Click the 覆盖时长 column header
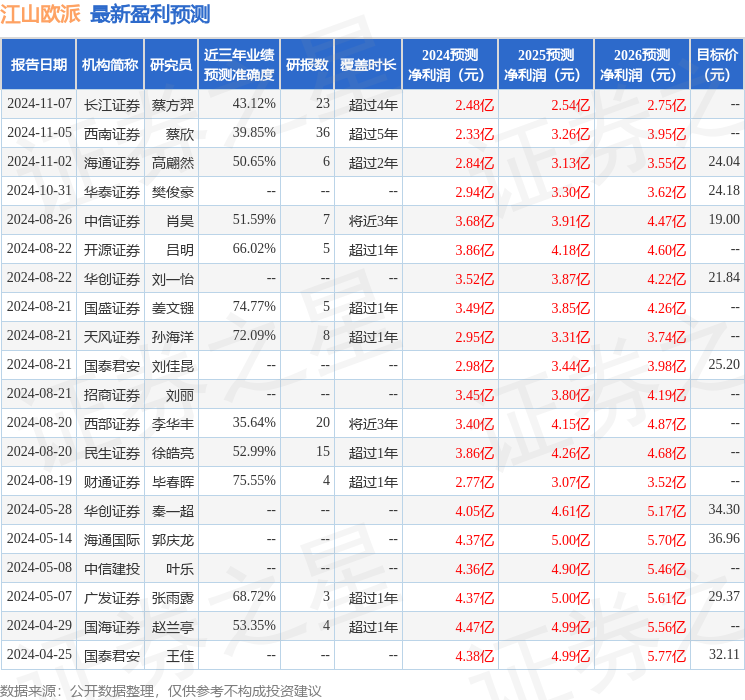The width and height of the screenshot is (745, 700). pos(368,65)
